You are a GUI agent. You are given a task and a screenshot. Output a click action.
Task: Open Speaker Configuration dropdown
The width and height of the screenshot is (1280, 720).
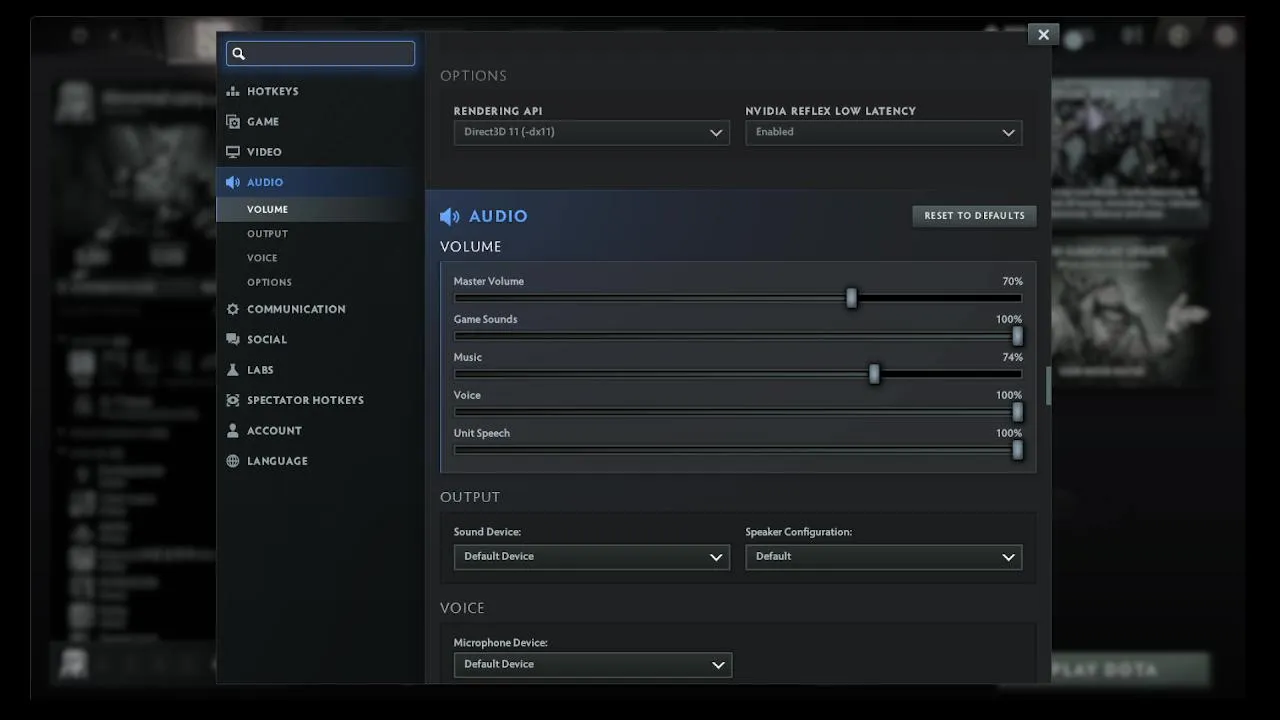(x=884, y=557)
